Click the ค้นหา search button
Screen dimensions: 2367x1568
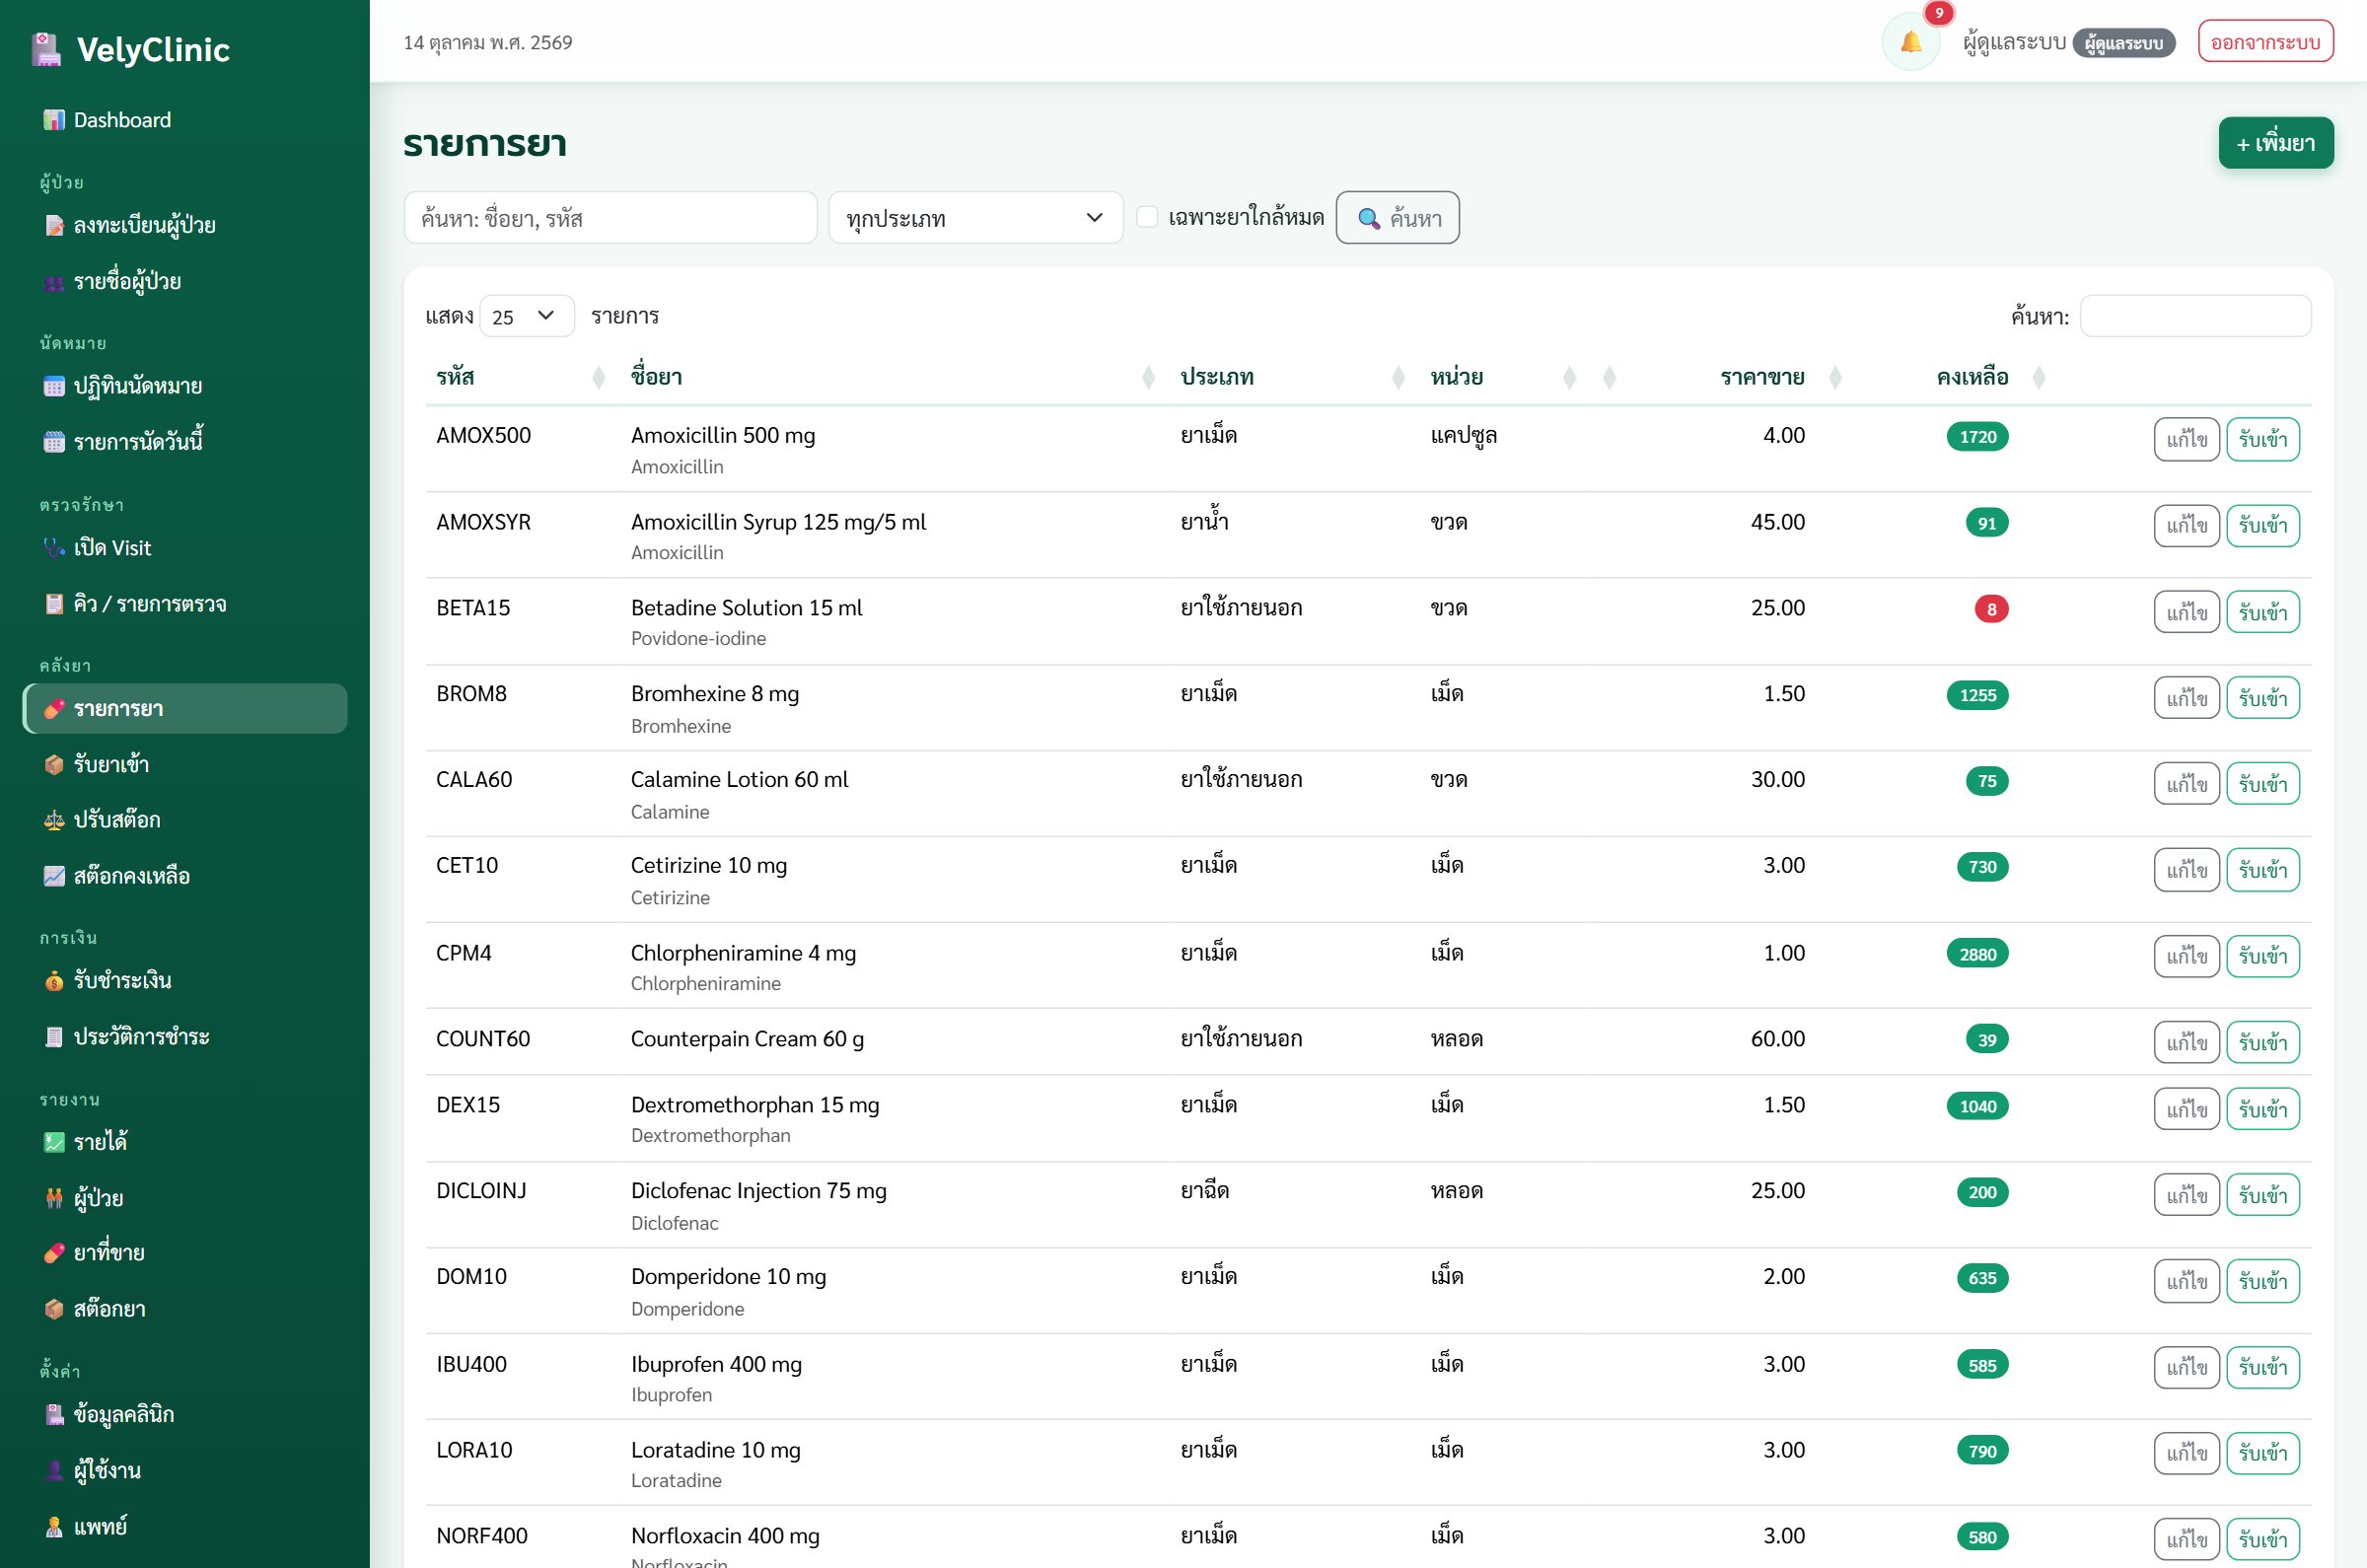pyautogui.click(x=1397, y=218)
